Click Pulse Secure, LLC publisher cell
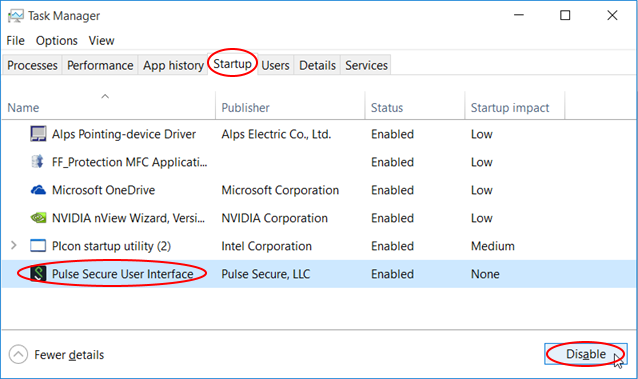This screenshot has width=638, height=379. pos(265,274)
